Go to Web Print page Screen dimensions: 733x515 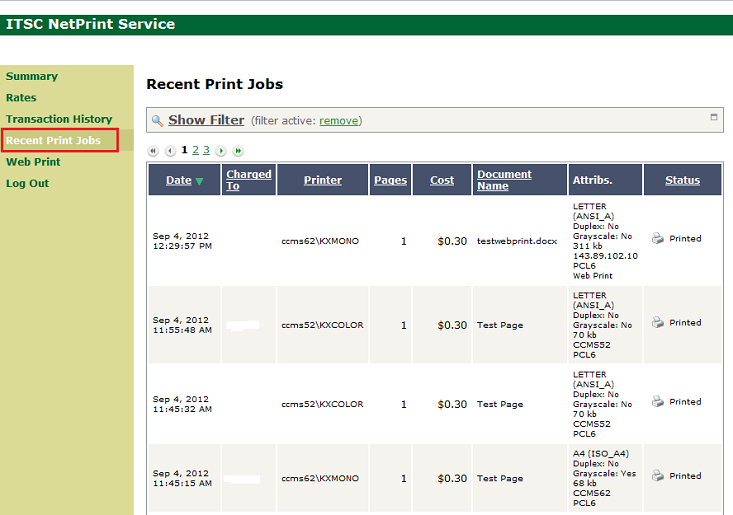click(33, 162)
